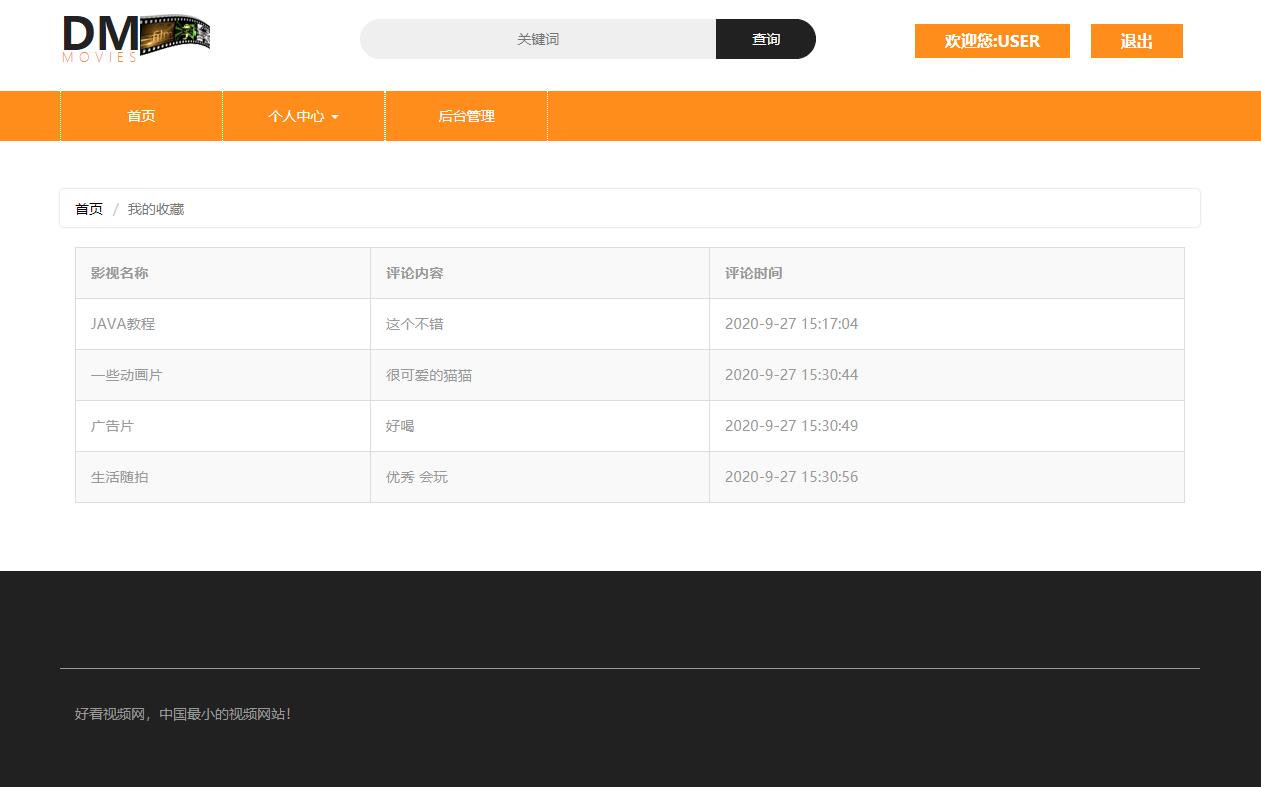Click the 广告片 row in the favorites table
The width and height of the screenshot is (1261, 787).
[112, 425]
